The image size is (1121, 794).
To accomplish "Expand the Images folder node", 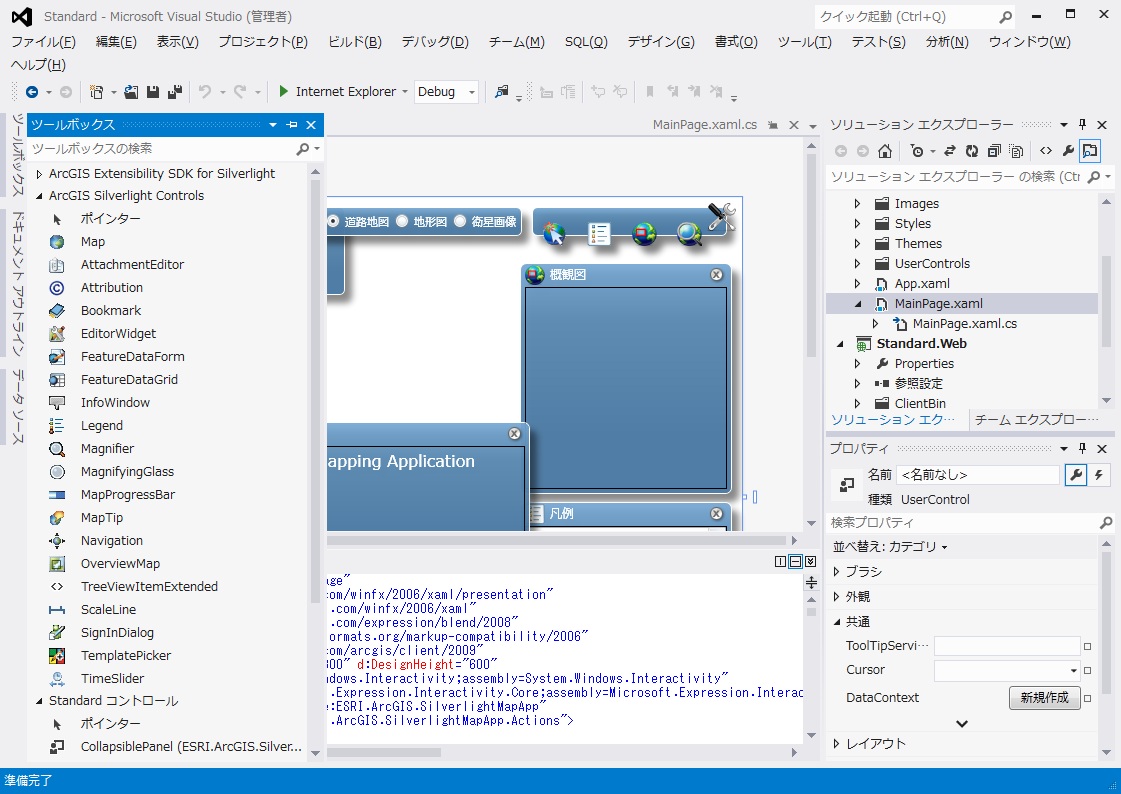I will pos(857,204).
